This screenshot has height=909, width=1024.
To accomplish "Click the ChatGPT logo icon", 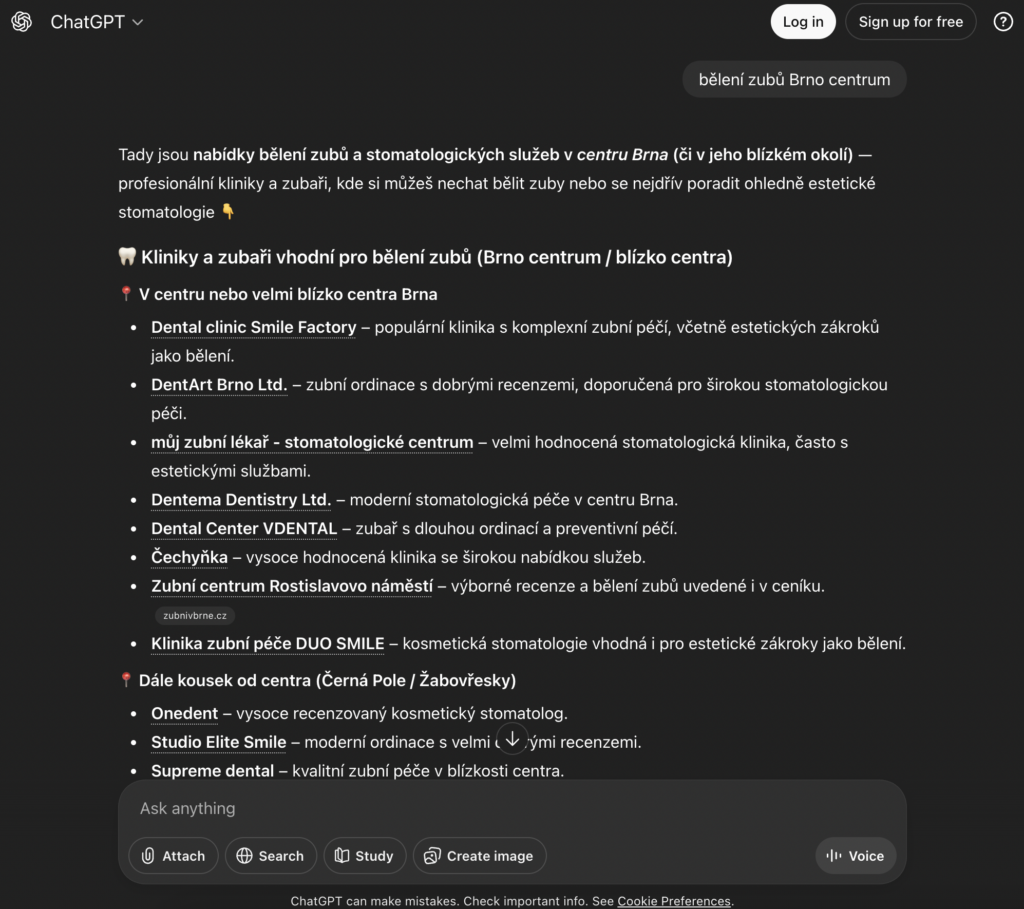I will (22, 22).
